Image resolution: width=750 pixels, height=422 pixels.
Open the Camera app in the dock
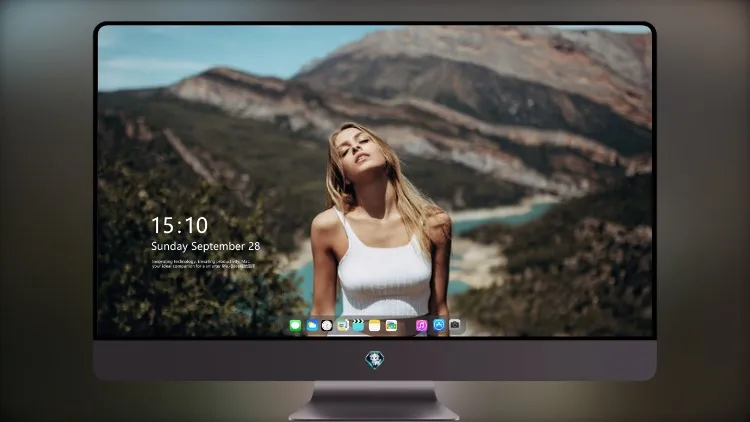[455, 325]
